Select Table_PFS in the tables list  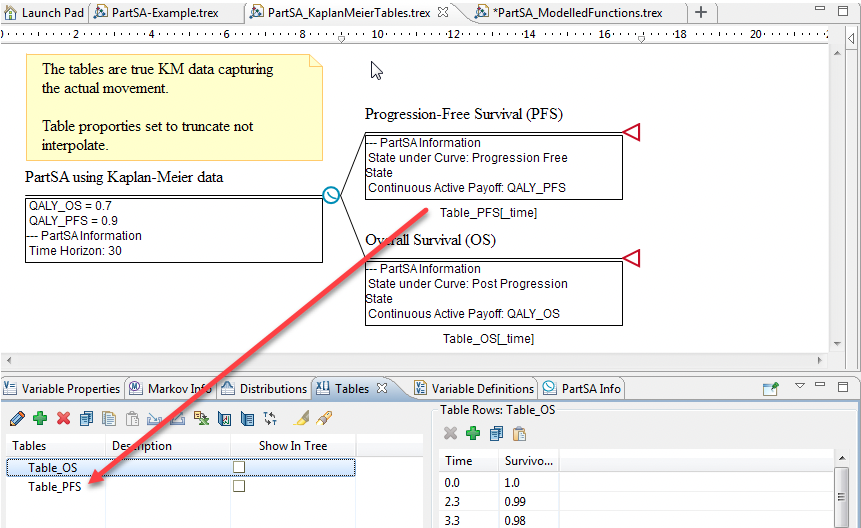coord(55,486)
